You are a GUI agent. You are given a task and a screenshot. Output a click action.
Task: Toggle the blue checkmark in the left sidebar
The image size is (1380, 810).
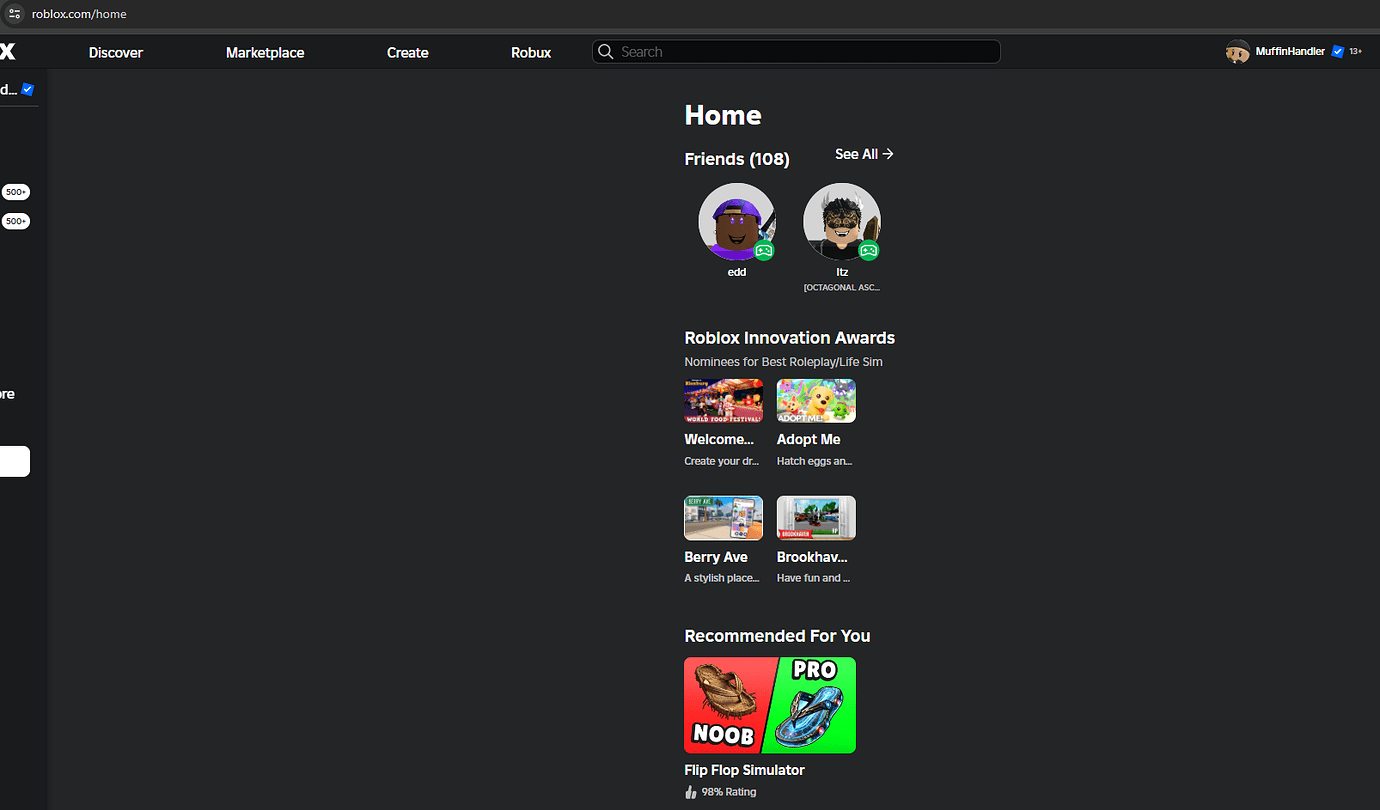pyautogui.click(x=27, y=89)
